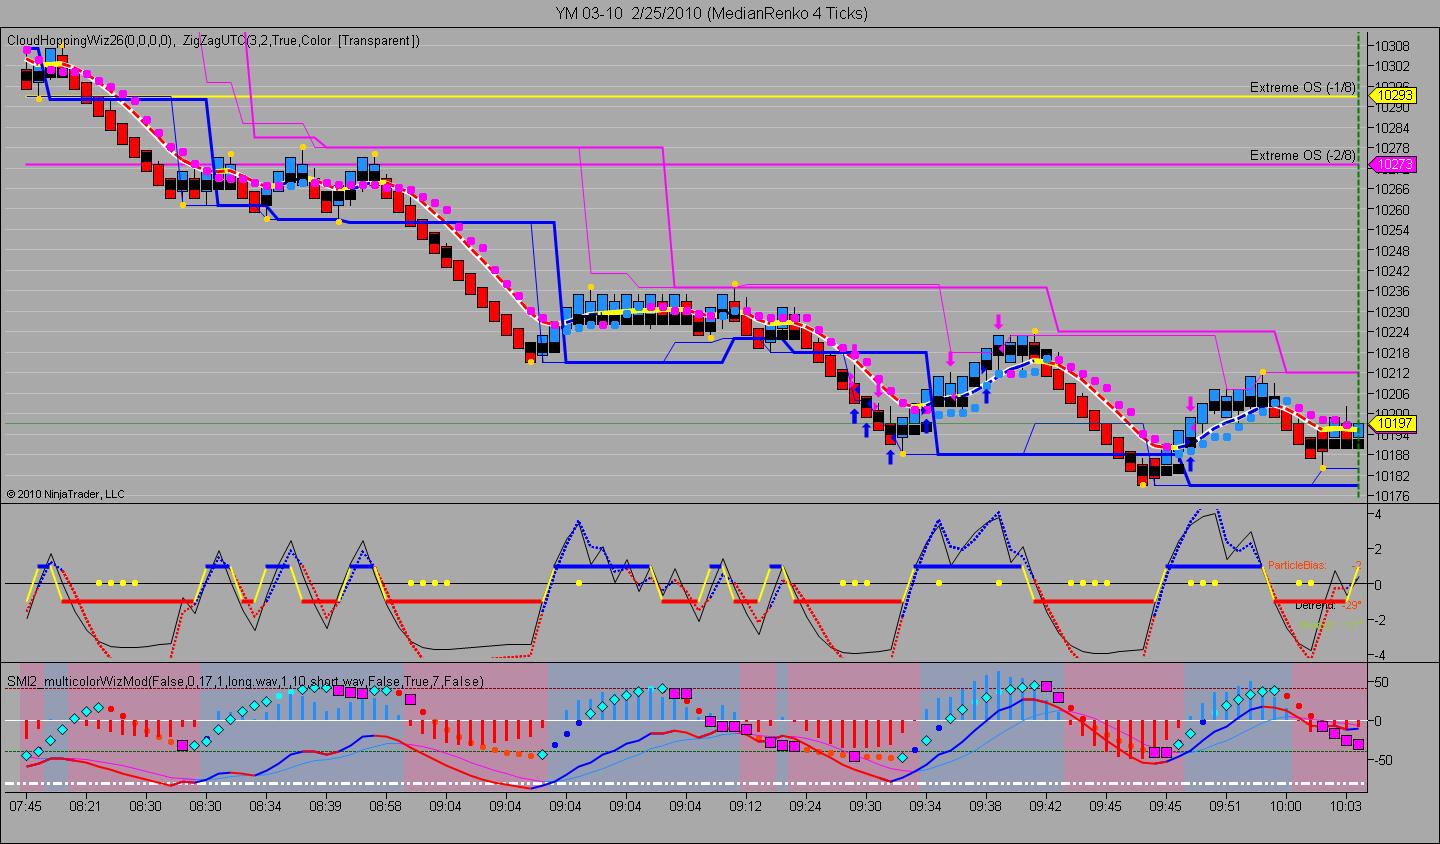Viewport: 1440px width, 844px height.
Task: Click the 07:45 time axis label
Action: (x=26, y=805)
